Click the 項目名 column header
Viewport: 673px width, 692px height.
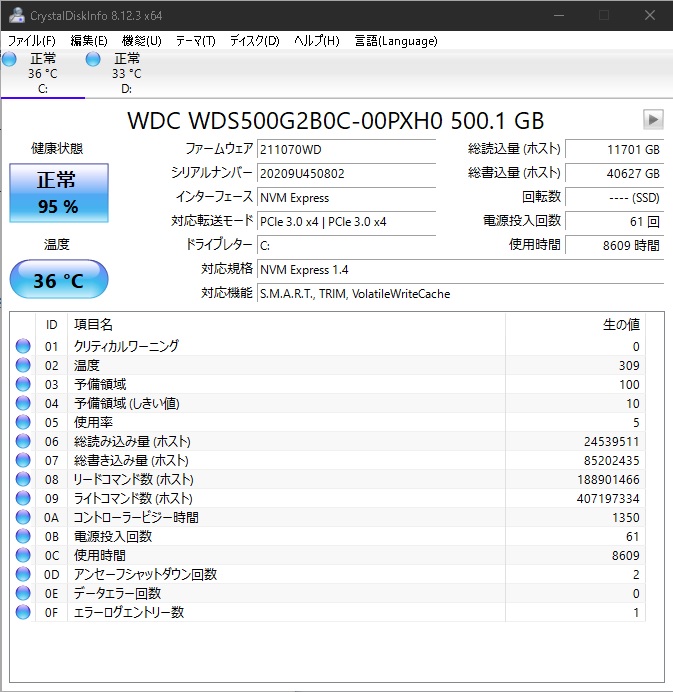(286, 325)
